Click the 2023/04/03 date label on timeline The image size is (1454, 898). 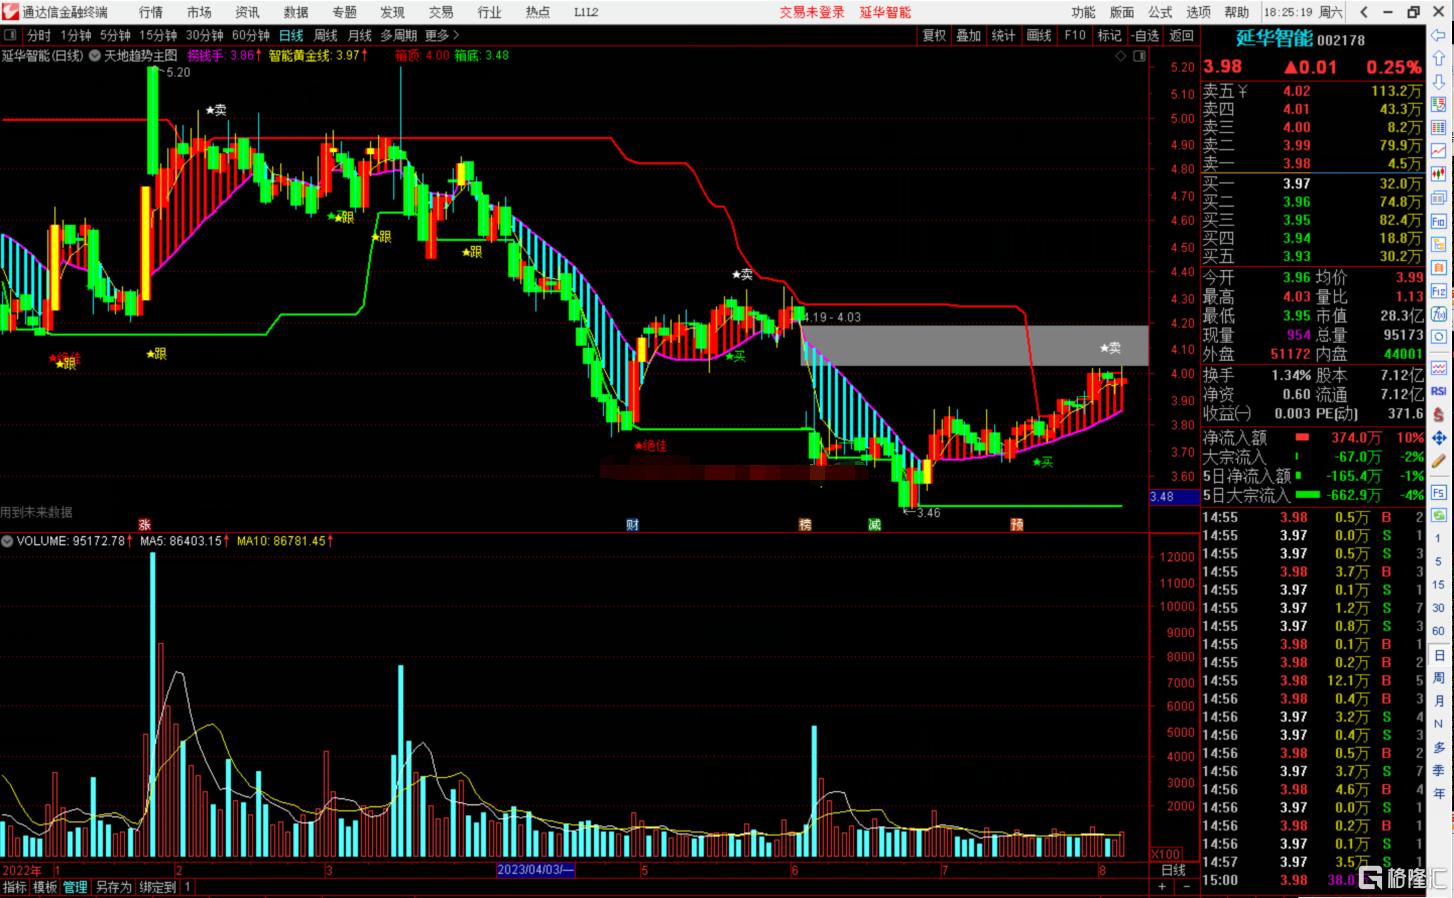[536, 870]
